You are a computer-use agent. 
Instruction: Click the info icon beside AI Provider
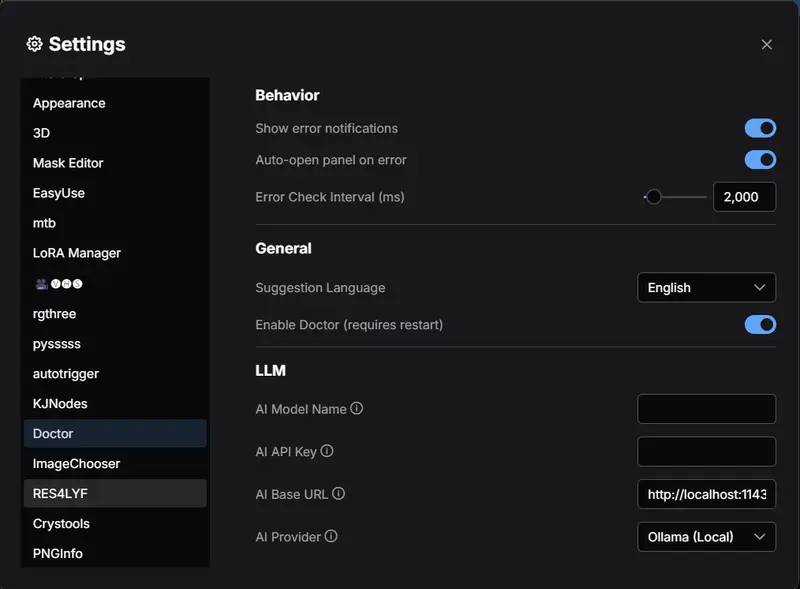pyautogui.click(x=331, y=536)
